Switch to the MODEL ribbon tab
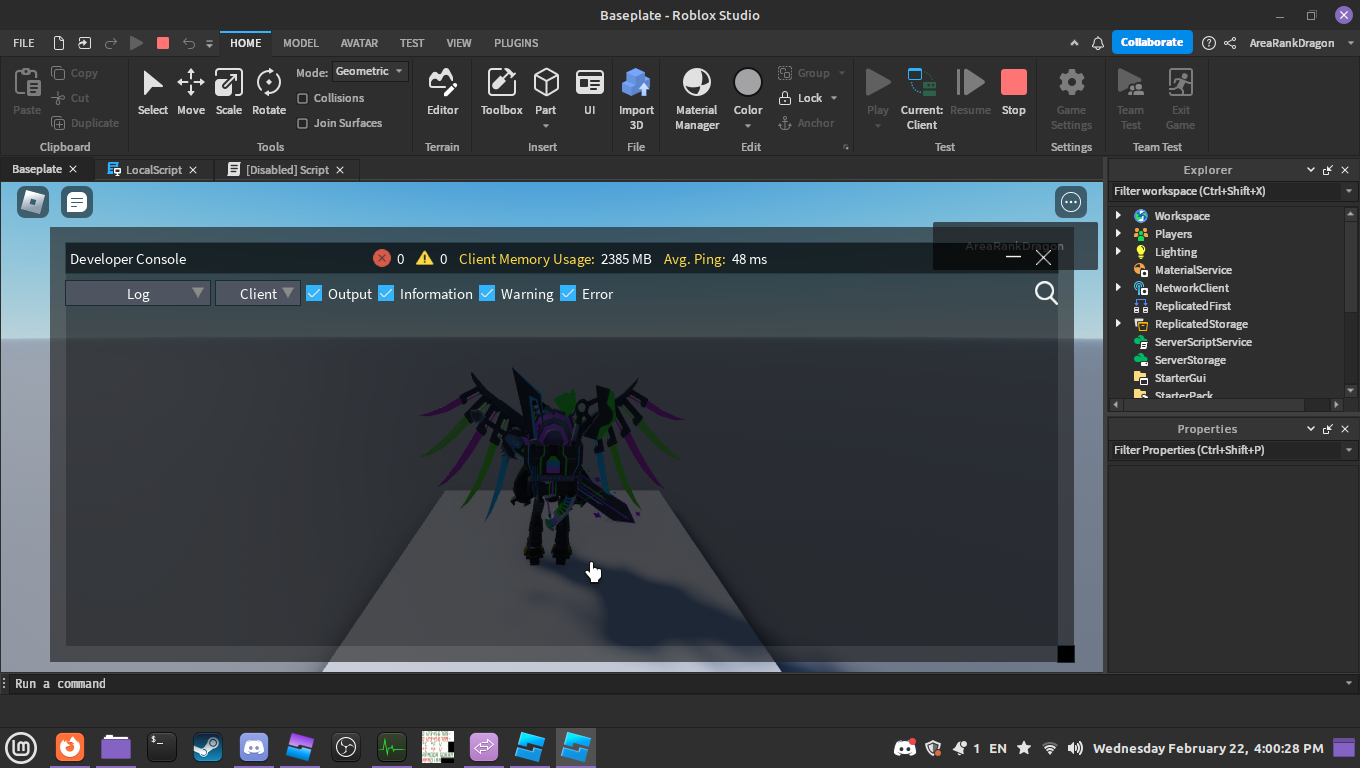 [300, 43]
